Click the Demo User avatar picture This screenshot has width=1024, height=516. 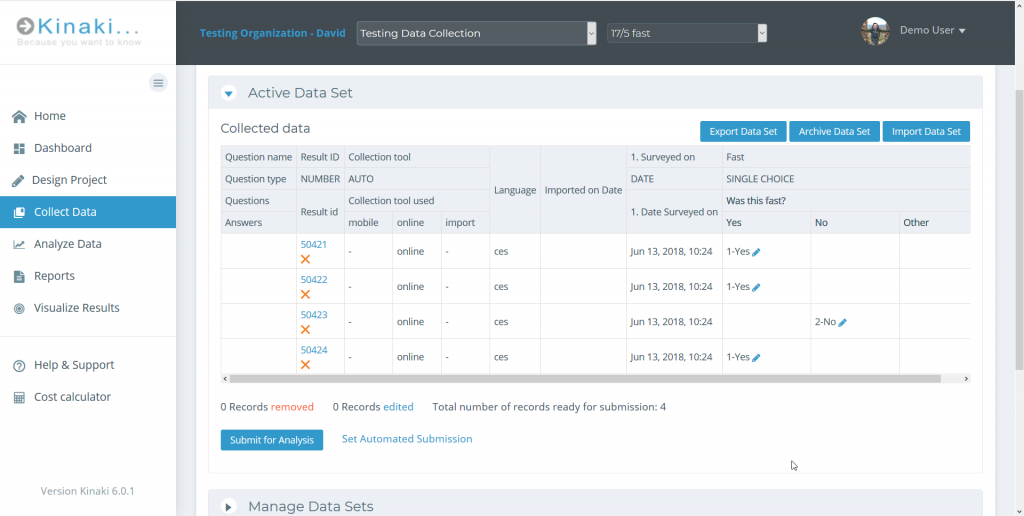[x=875, y=31]
